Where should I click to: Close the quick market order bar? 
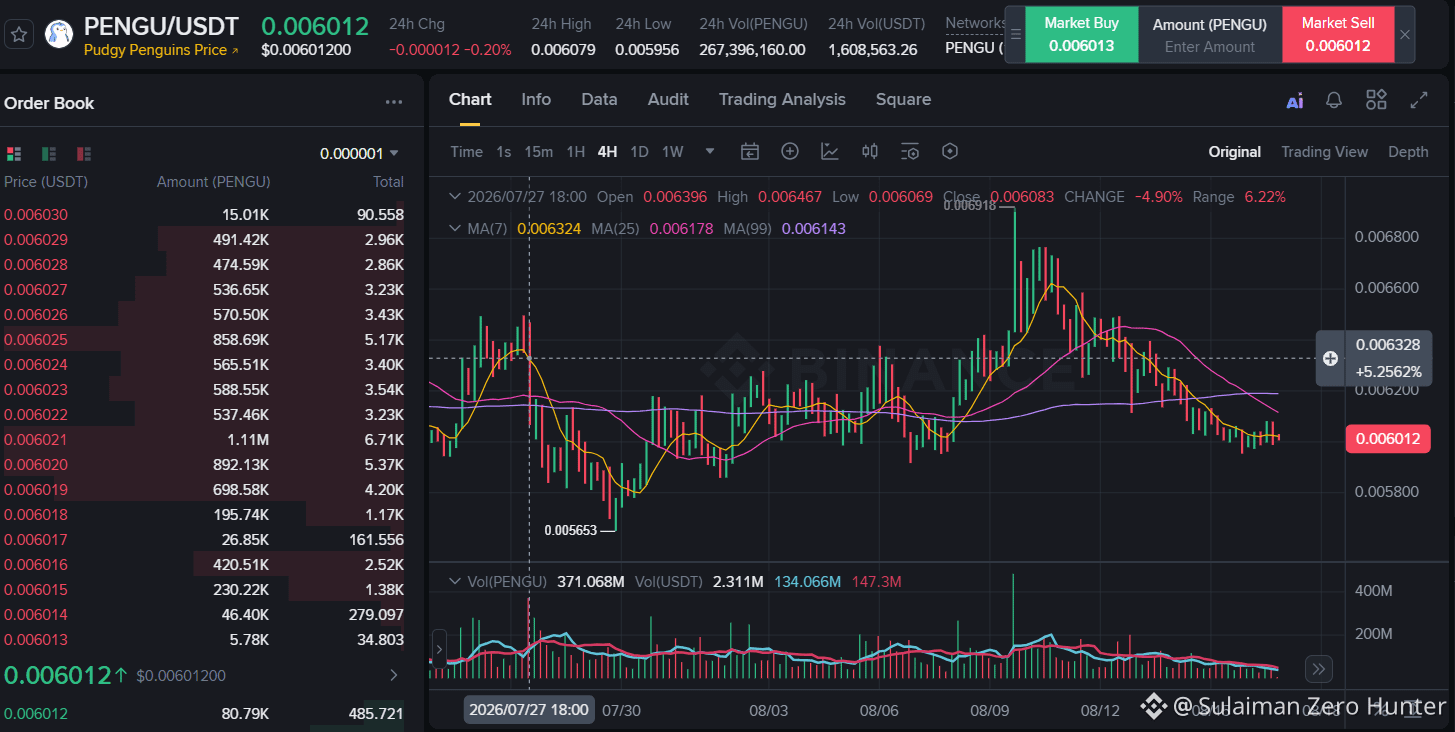point(1405,34)
